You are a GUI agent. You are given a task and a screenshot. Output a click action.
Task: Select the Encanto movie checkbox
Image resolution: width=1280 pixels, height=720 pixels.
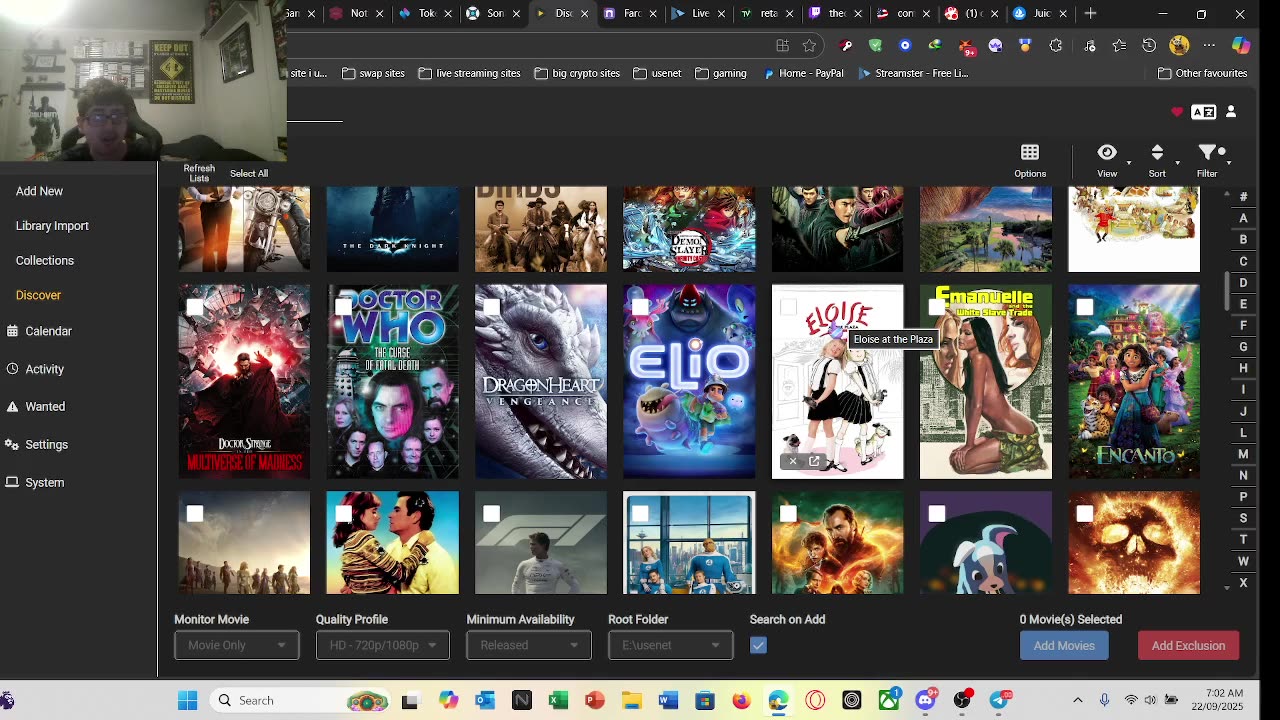(x=1085, y=307)
